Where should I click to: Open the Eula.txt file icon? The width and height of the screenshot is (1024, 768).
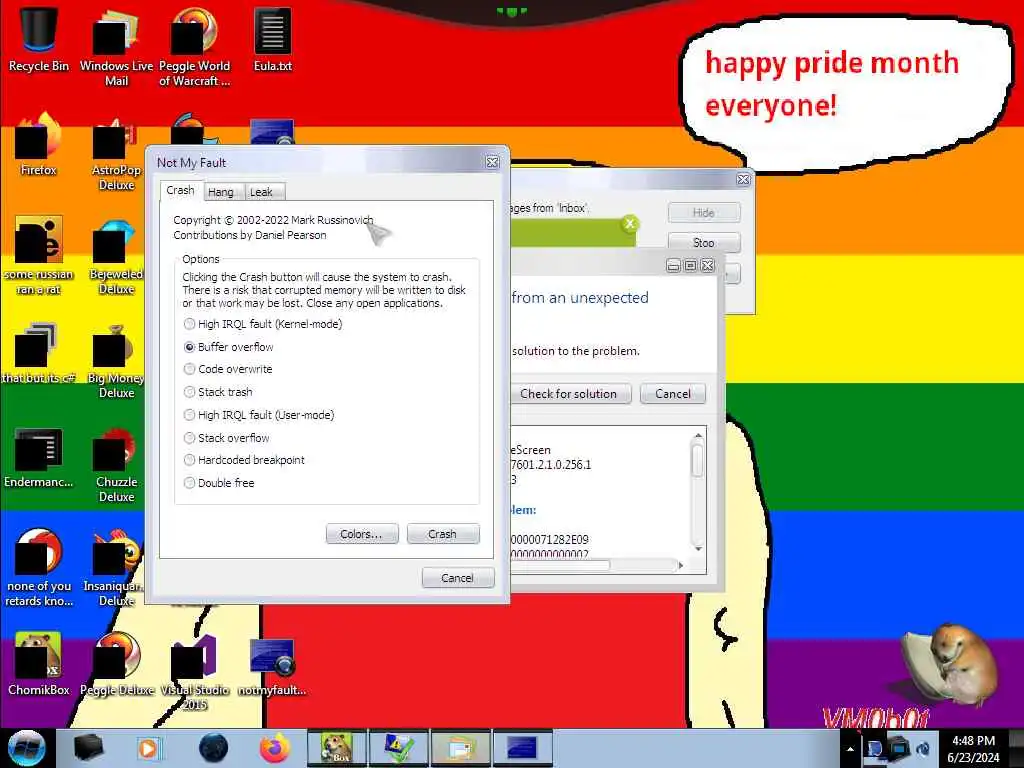point(272,38)
